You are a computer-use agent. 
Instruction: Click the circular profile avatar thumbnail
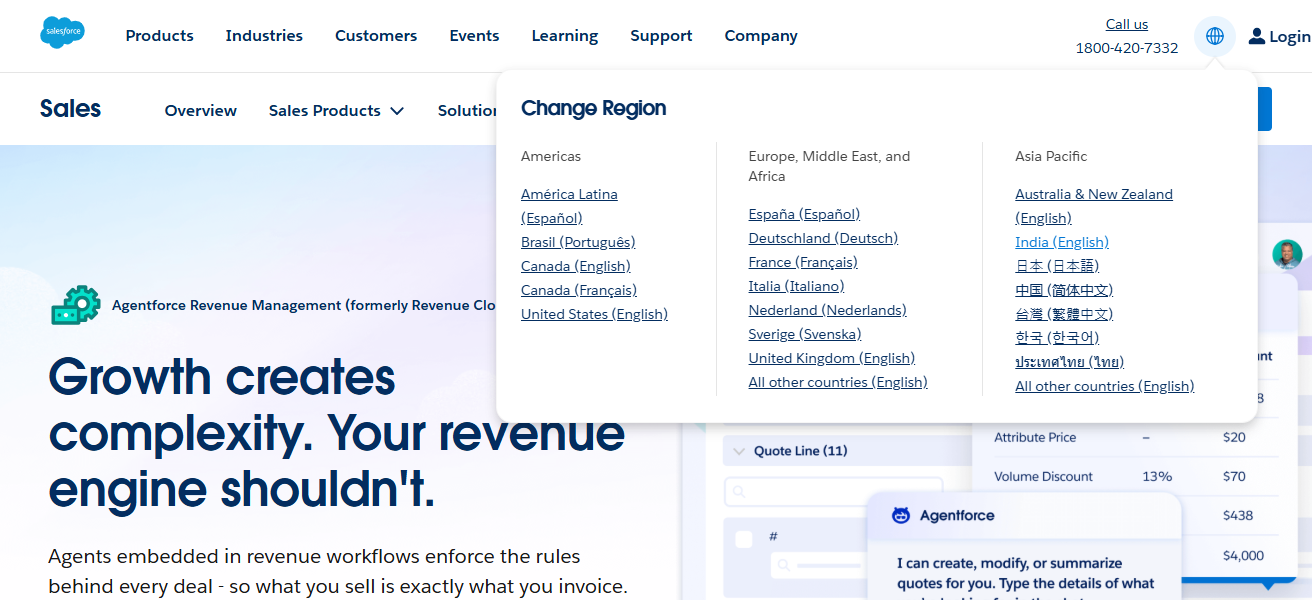(x=1287, y=255)
